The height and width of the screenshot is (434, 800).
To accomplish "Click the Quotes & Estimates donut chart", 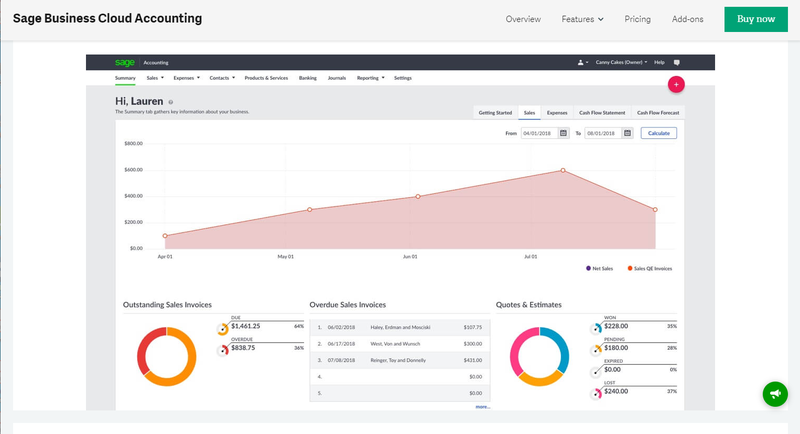I will point(539,356).
